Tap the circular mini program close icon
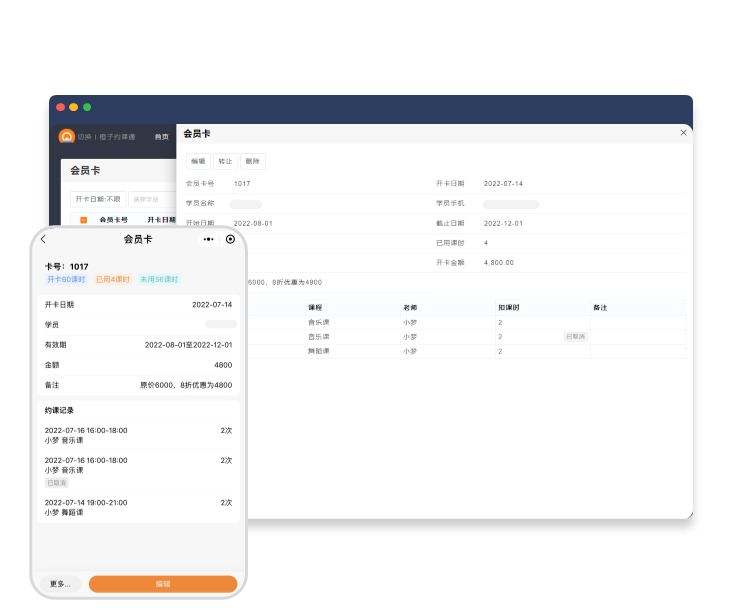Screen dimensions: 756x614 pos(230,239)
